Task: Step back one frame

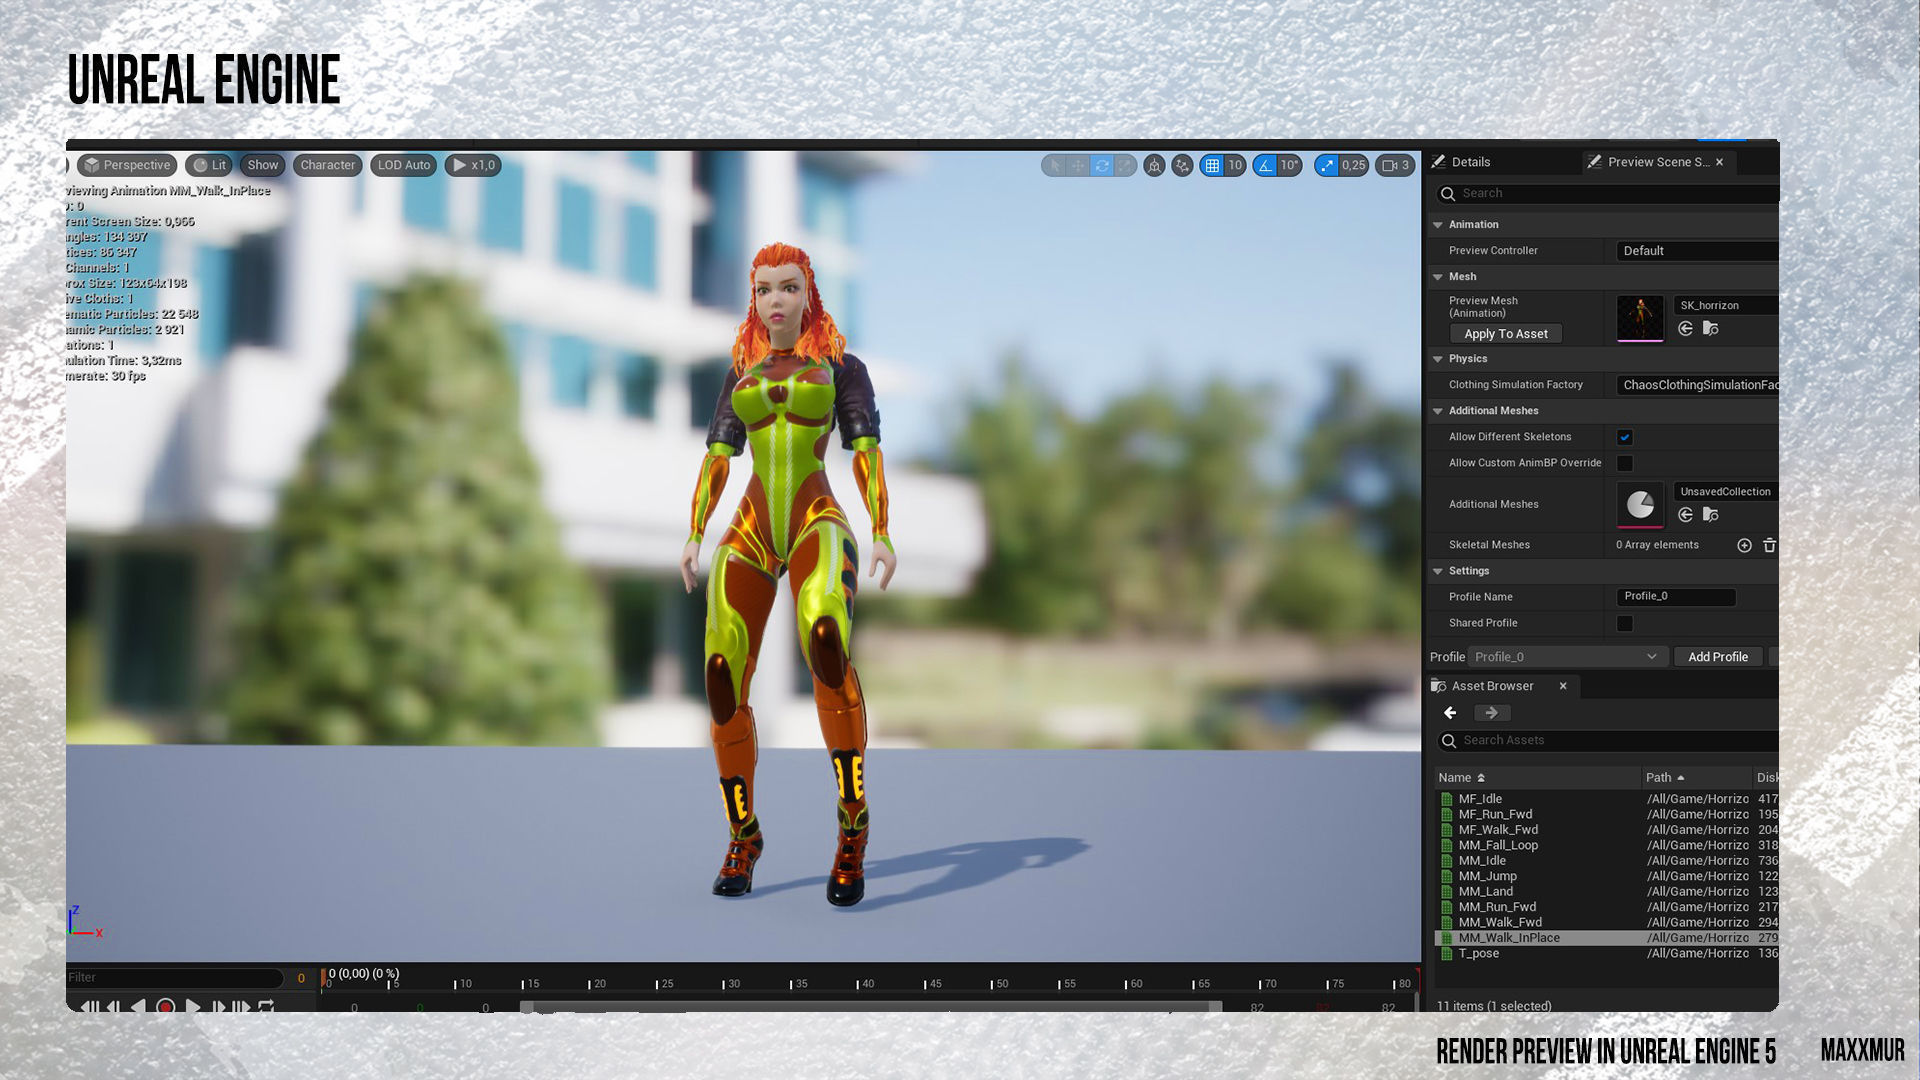Action: [114, 1006]
